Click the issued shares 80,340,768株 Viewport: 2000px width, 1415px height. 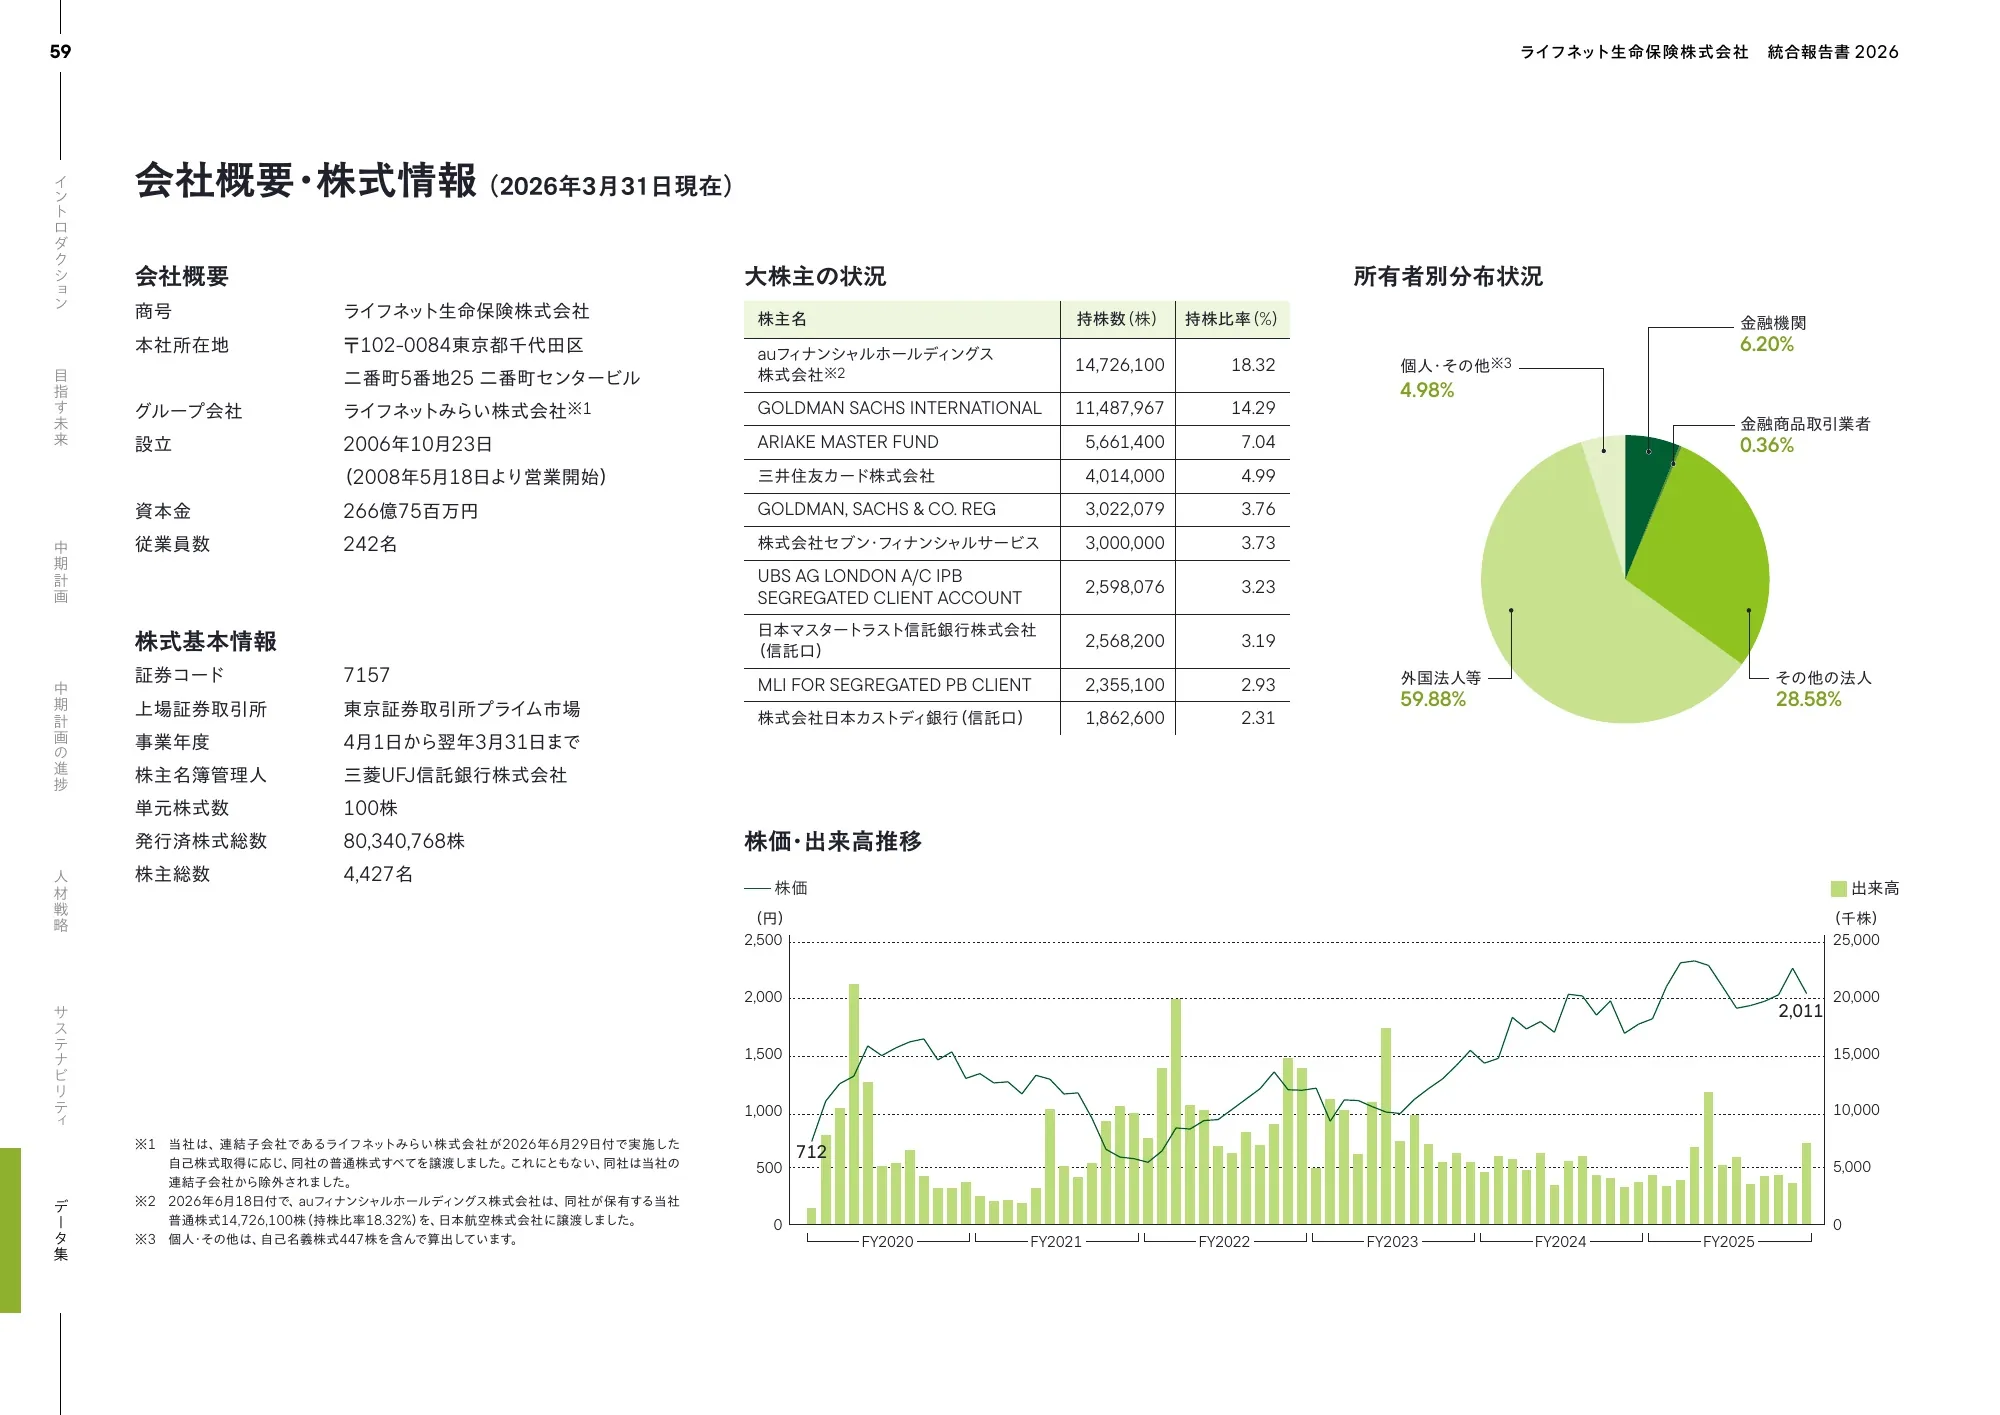(x=404, y=841)
